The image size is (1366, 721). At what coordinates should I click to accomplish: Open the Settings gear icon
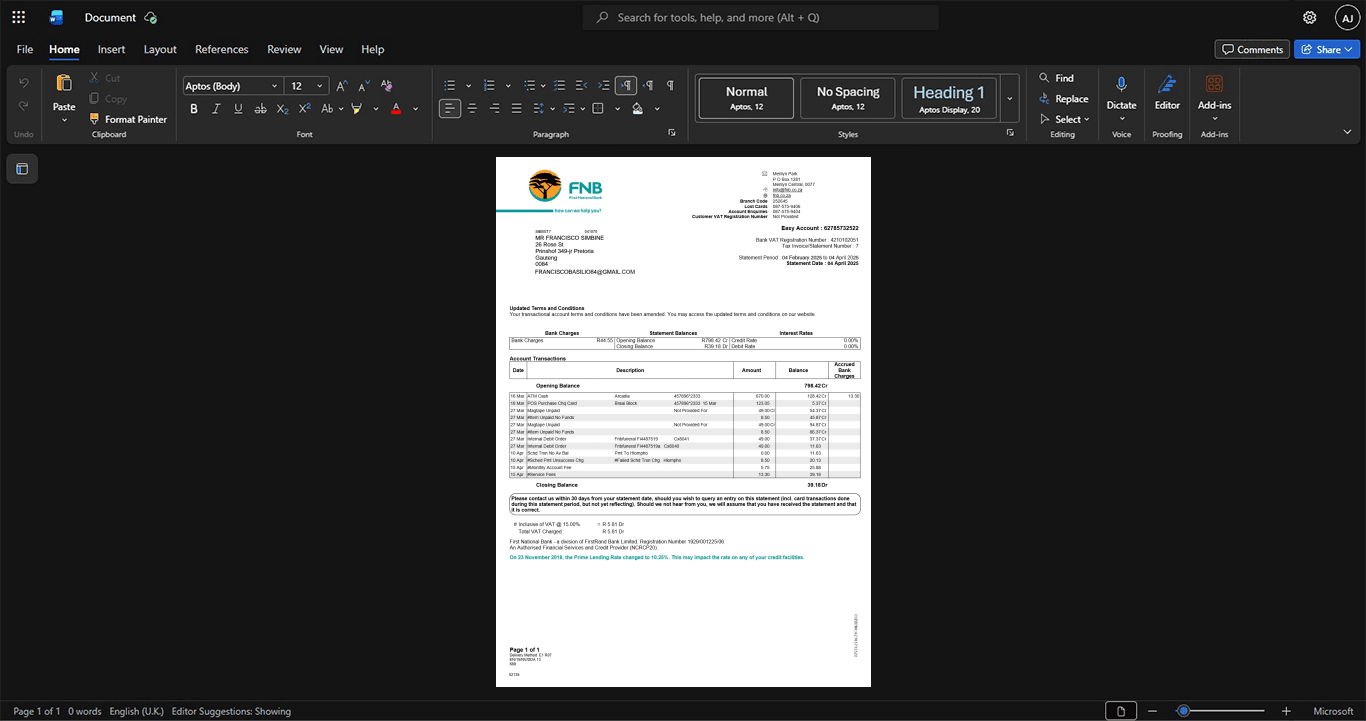pyautogui.click(x=1310, y=17)
